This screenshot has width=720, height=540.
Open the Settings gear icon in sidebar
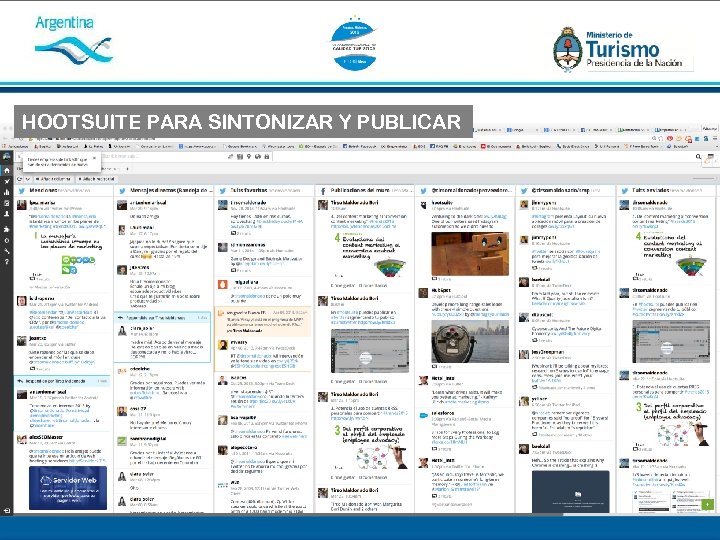point(6,240)
